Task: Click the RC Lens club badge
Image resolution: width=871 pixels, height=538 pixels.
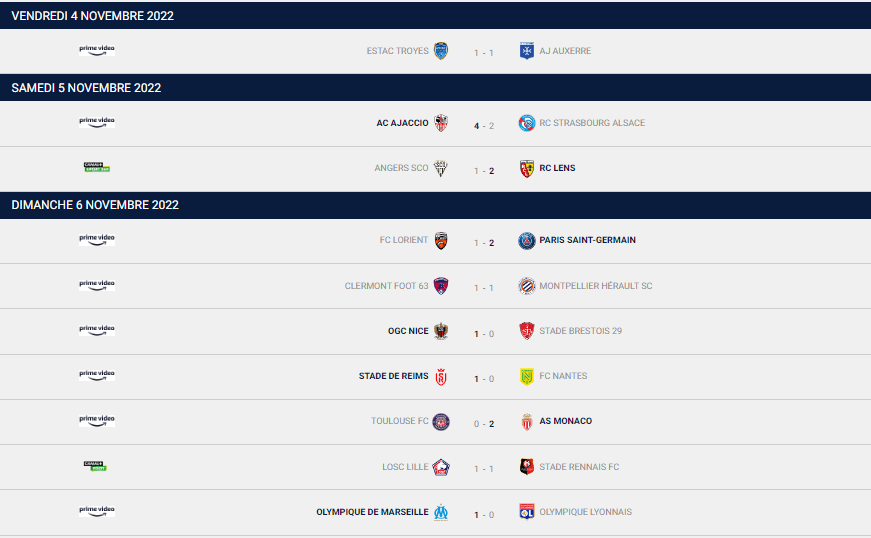Action: click(527, 168)
